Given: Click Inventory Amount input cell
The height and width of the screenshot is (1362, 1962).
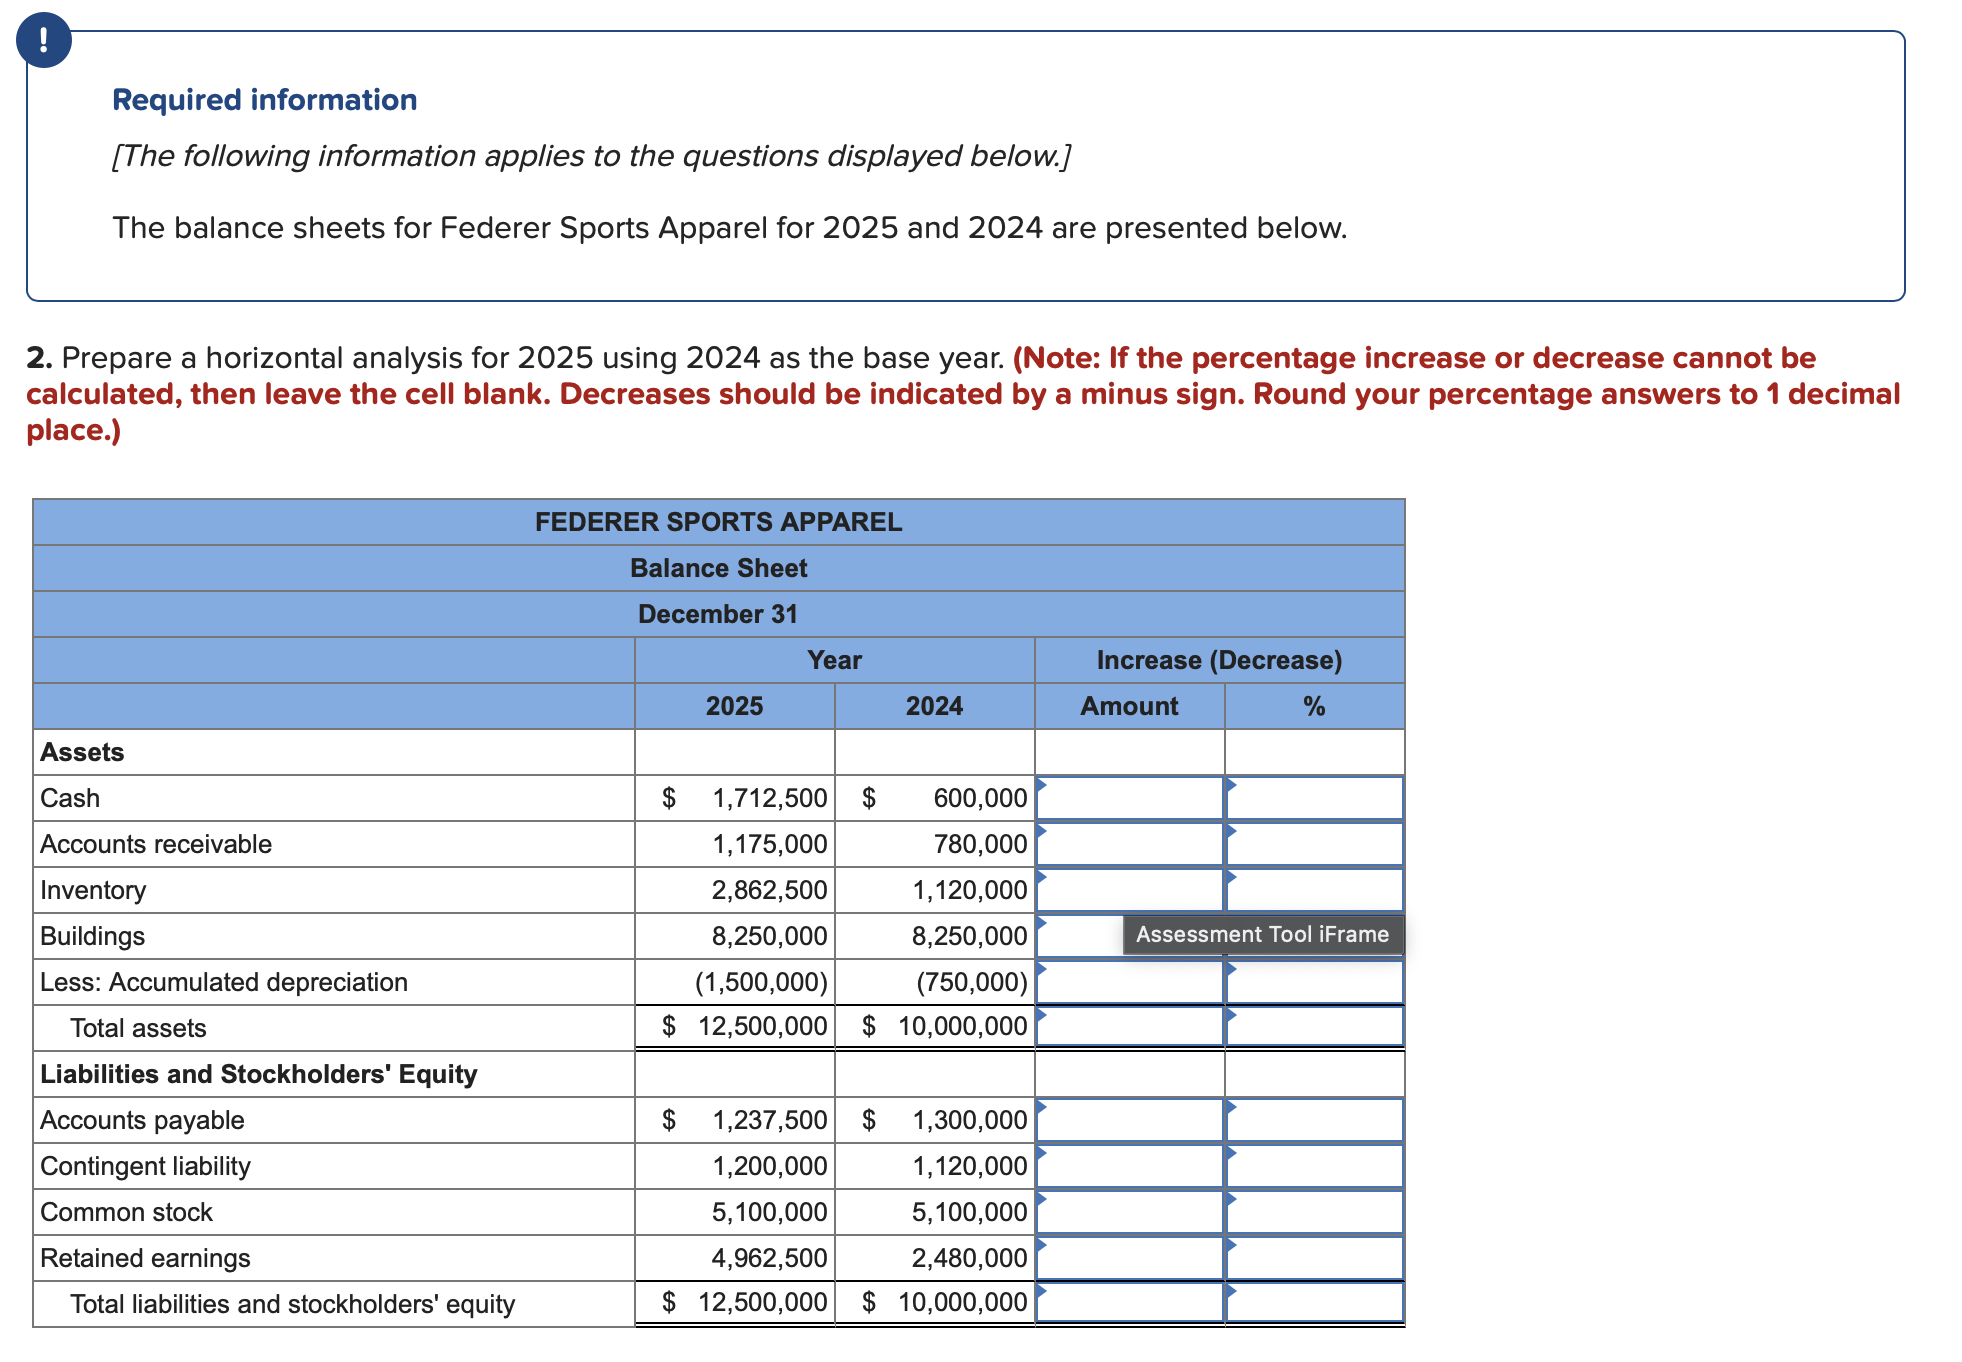Looking at the screenshot, I should pyautogui.click(x=1130, y=890).
